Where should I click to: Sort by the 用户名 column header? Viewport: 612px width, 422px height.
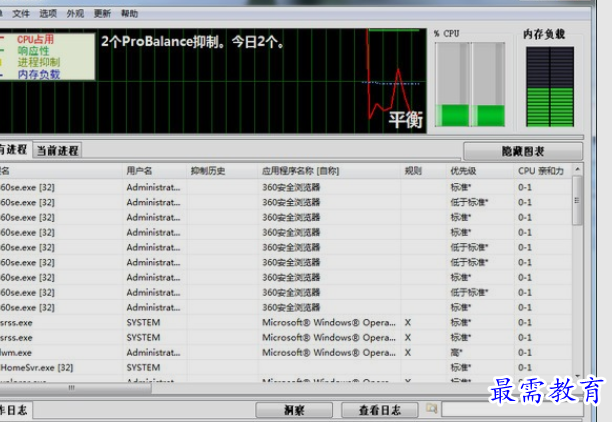(x=155, y=171)
